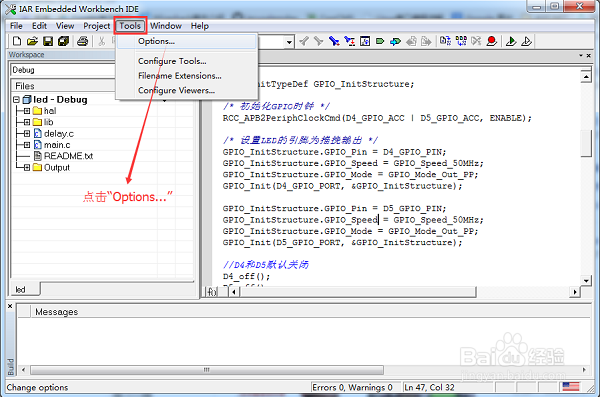Click editor vertical scrollbar up arrow
This screenshot has width=600, height=397.
pos(586,76)
